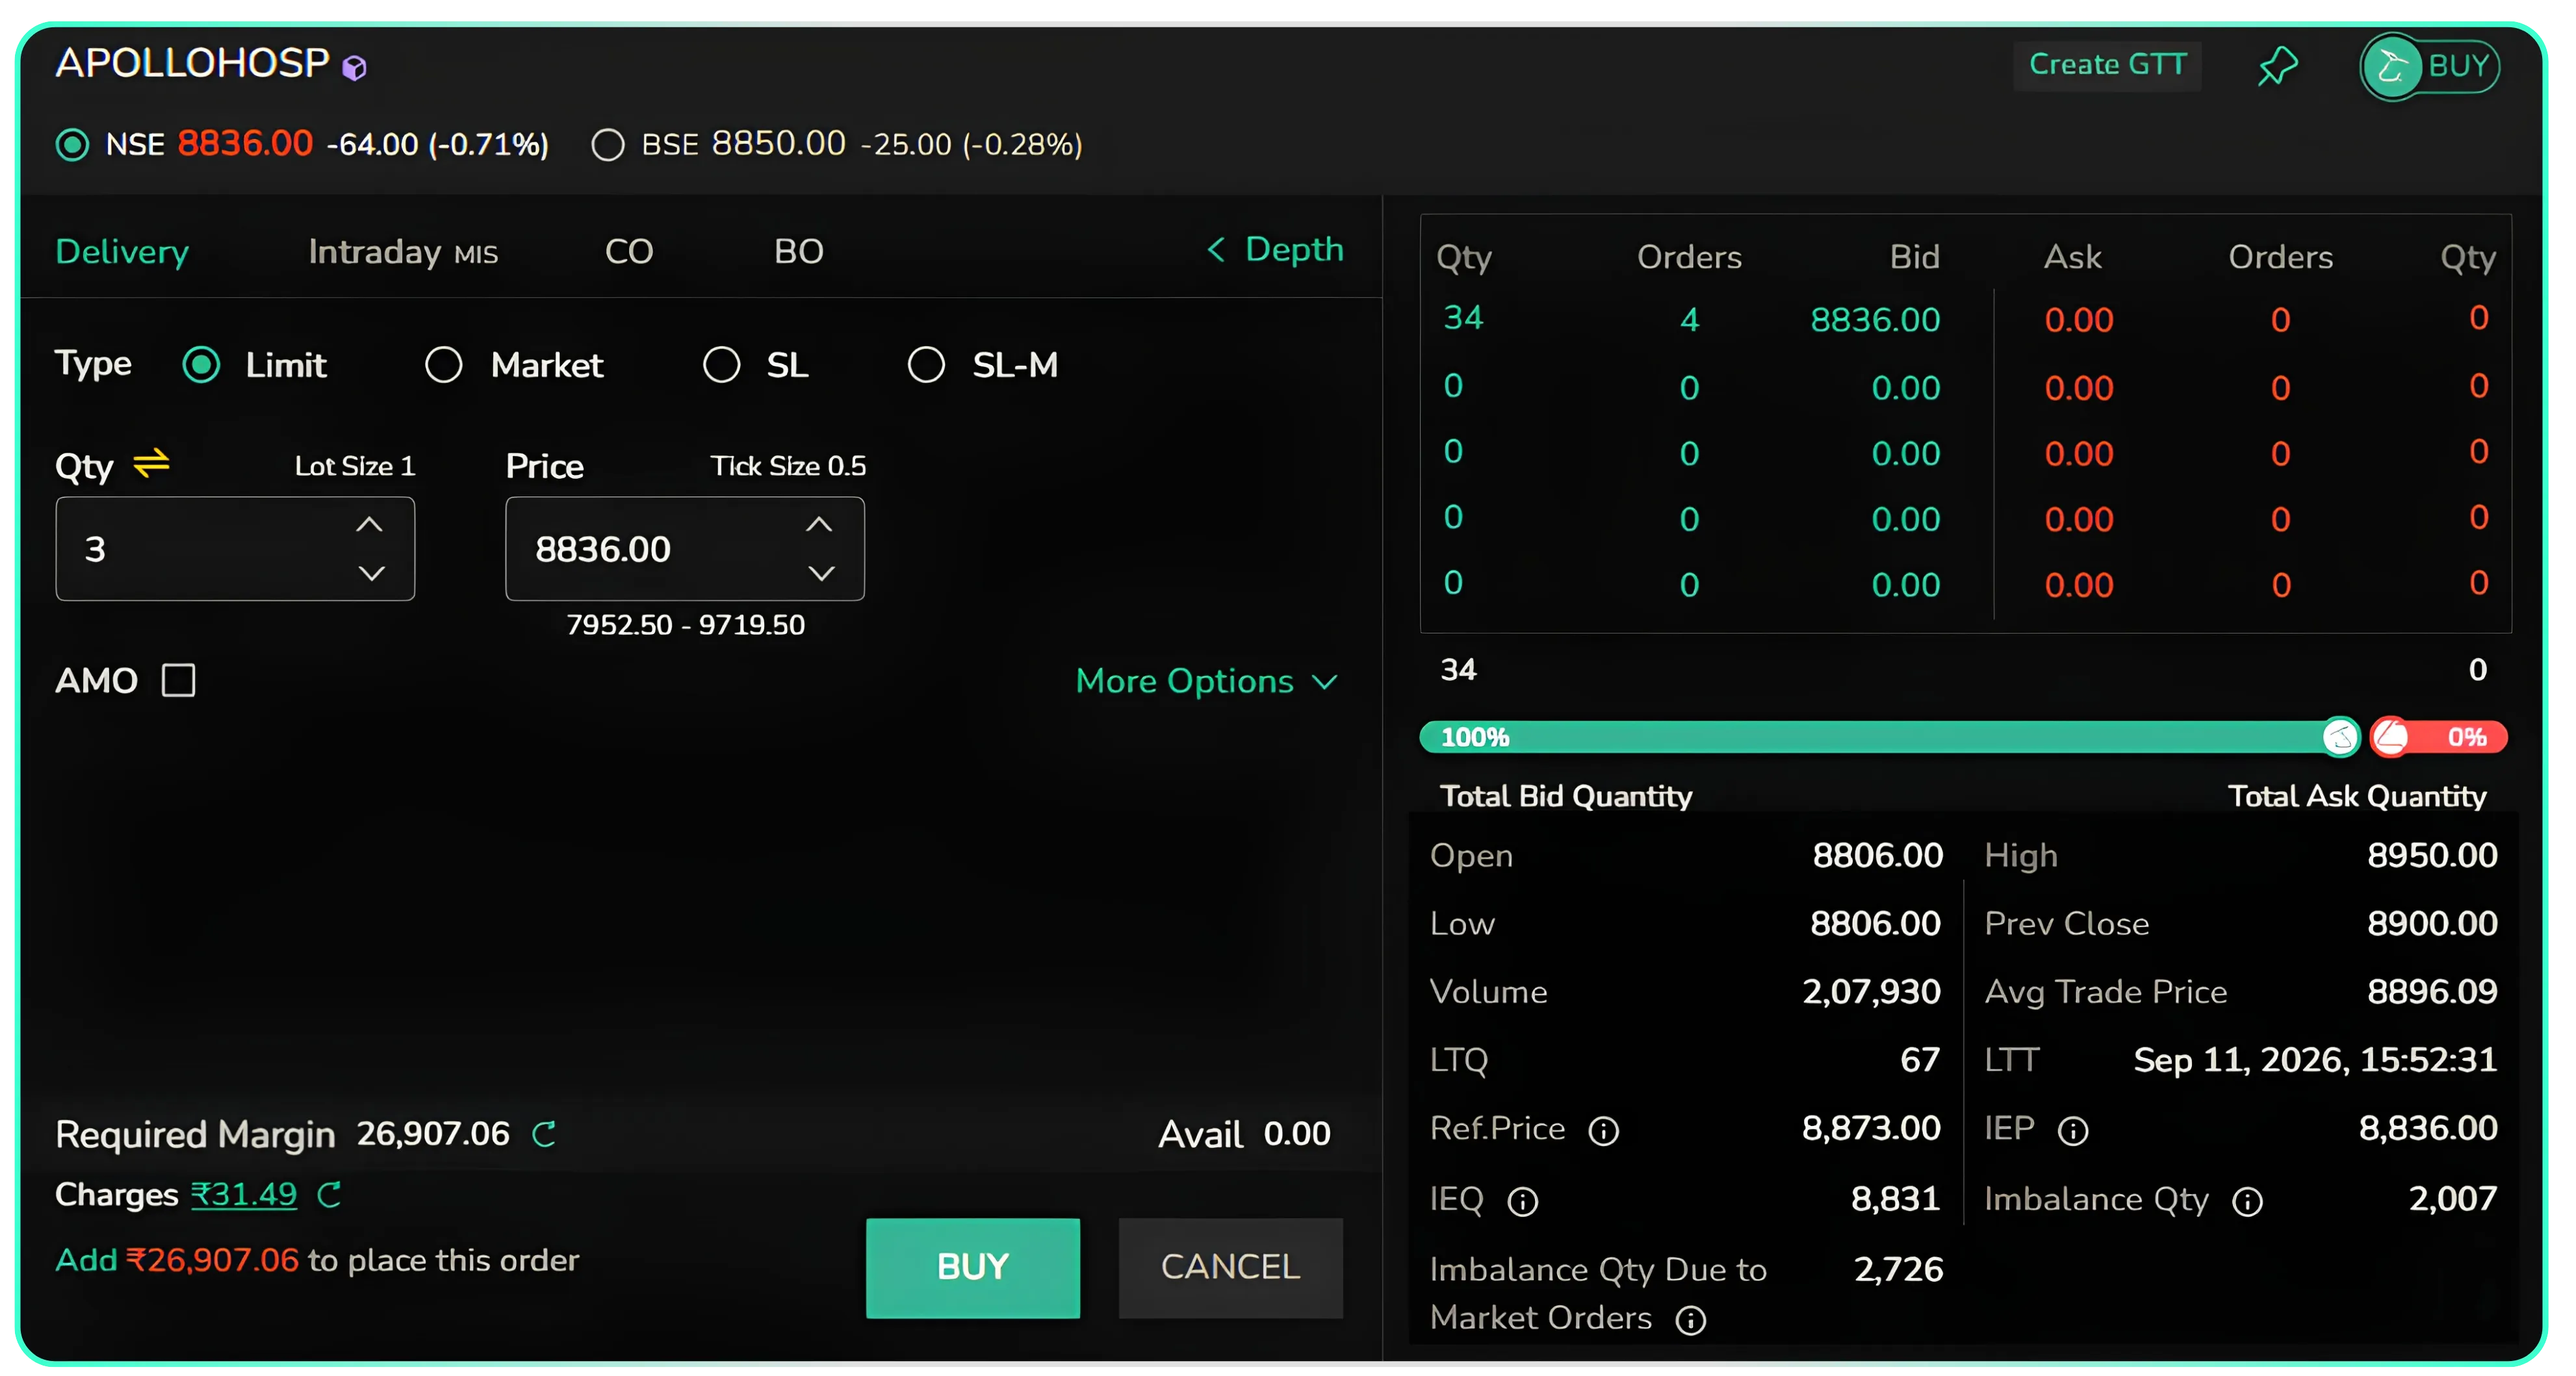Choose Limit order type

click(201, 365)
